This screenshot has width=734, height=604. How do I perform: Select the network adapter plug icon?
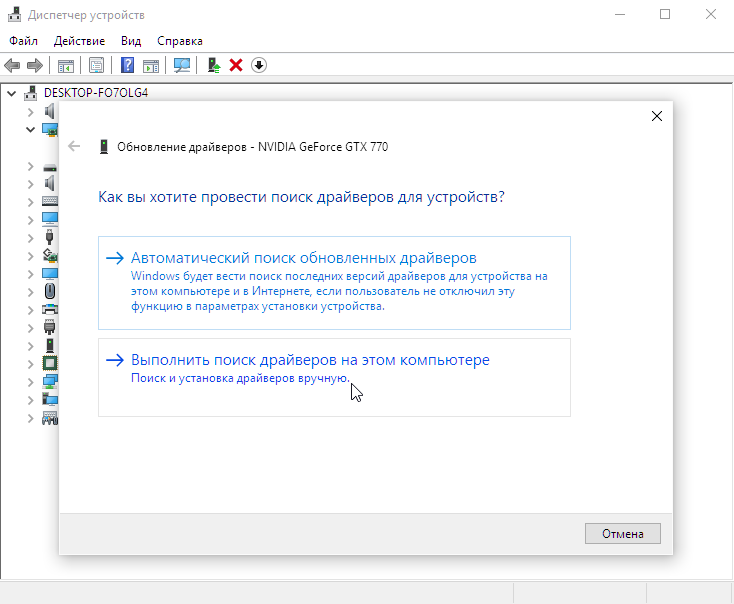(50, 327)
